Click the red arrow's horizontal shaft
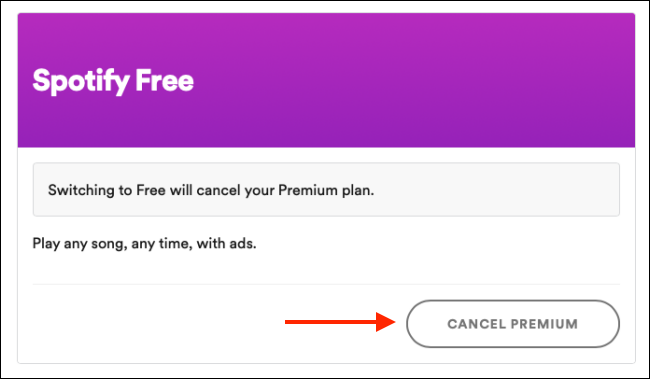The image size is (650, 379). click(x=330, y=322)
